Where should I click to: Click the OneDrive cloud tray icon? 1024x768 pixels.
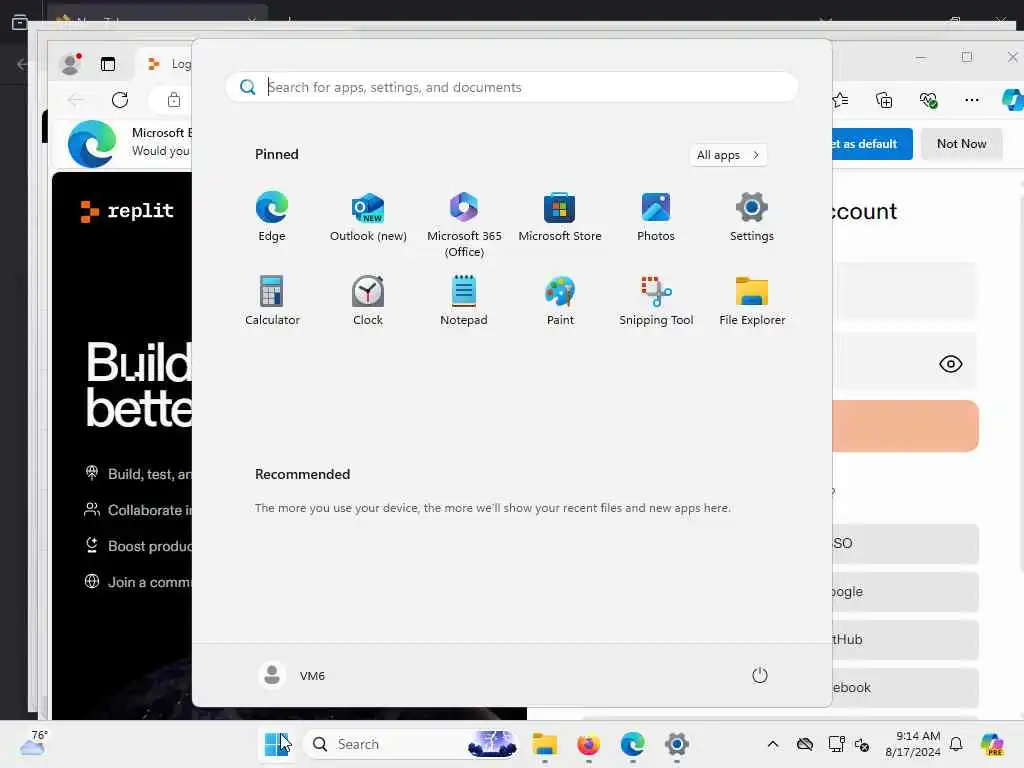(805, 744)
